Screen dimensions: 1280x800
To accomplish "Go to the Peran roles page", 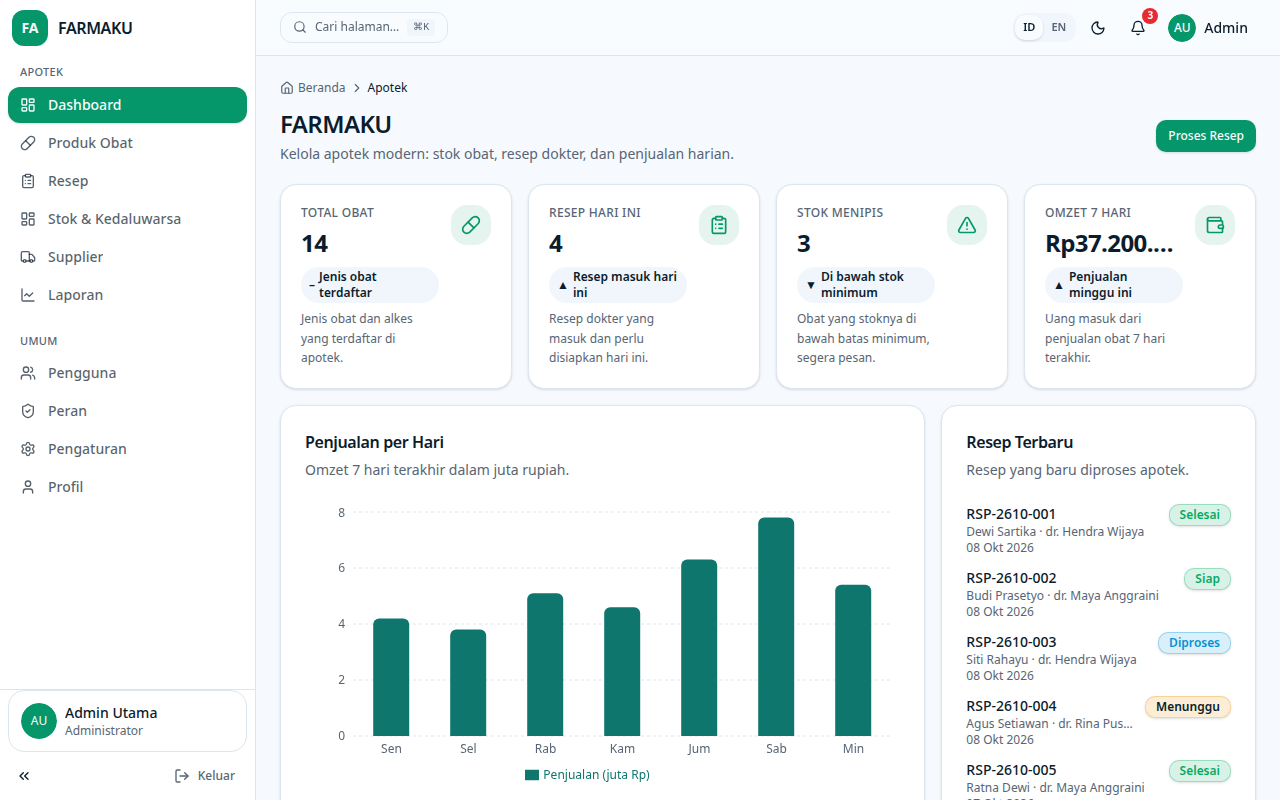I will [127, 411].
